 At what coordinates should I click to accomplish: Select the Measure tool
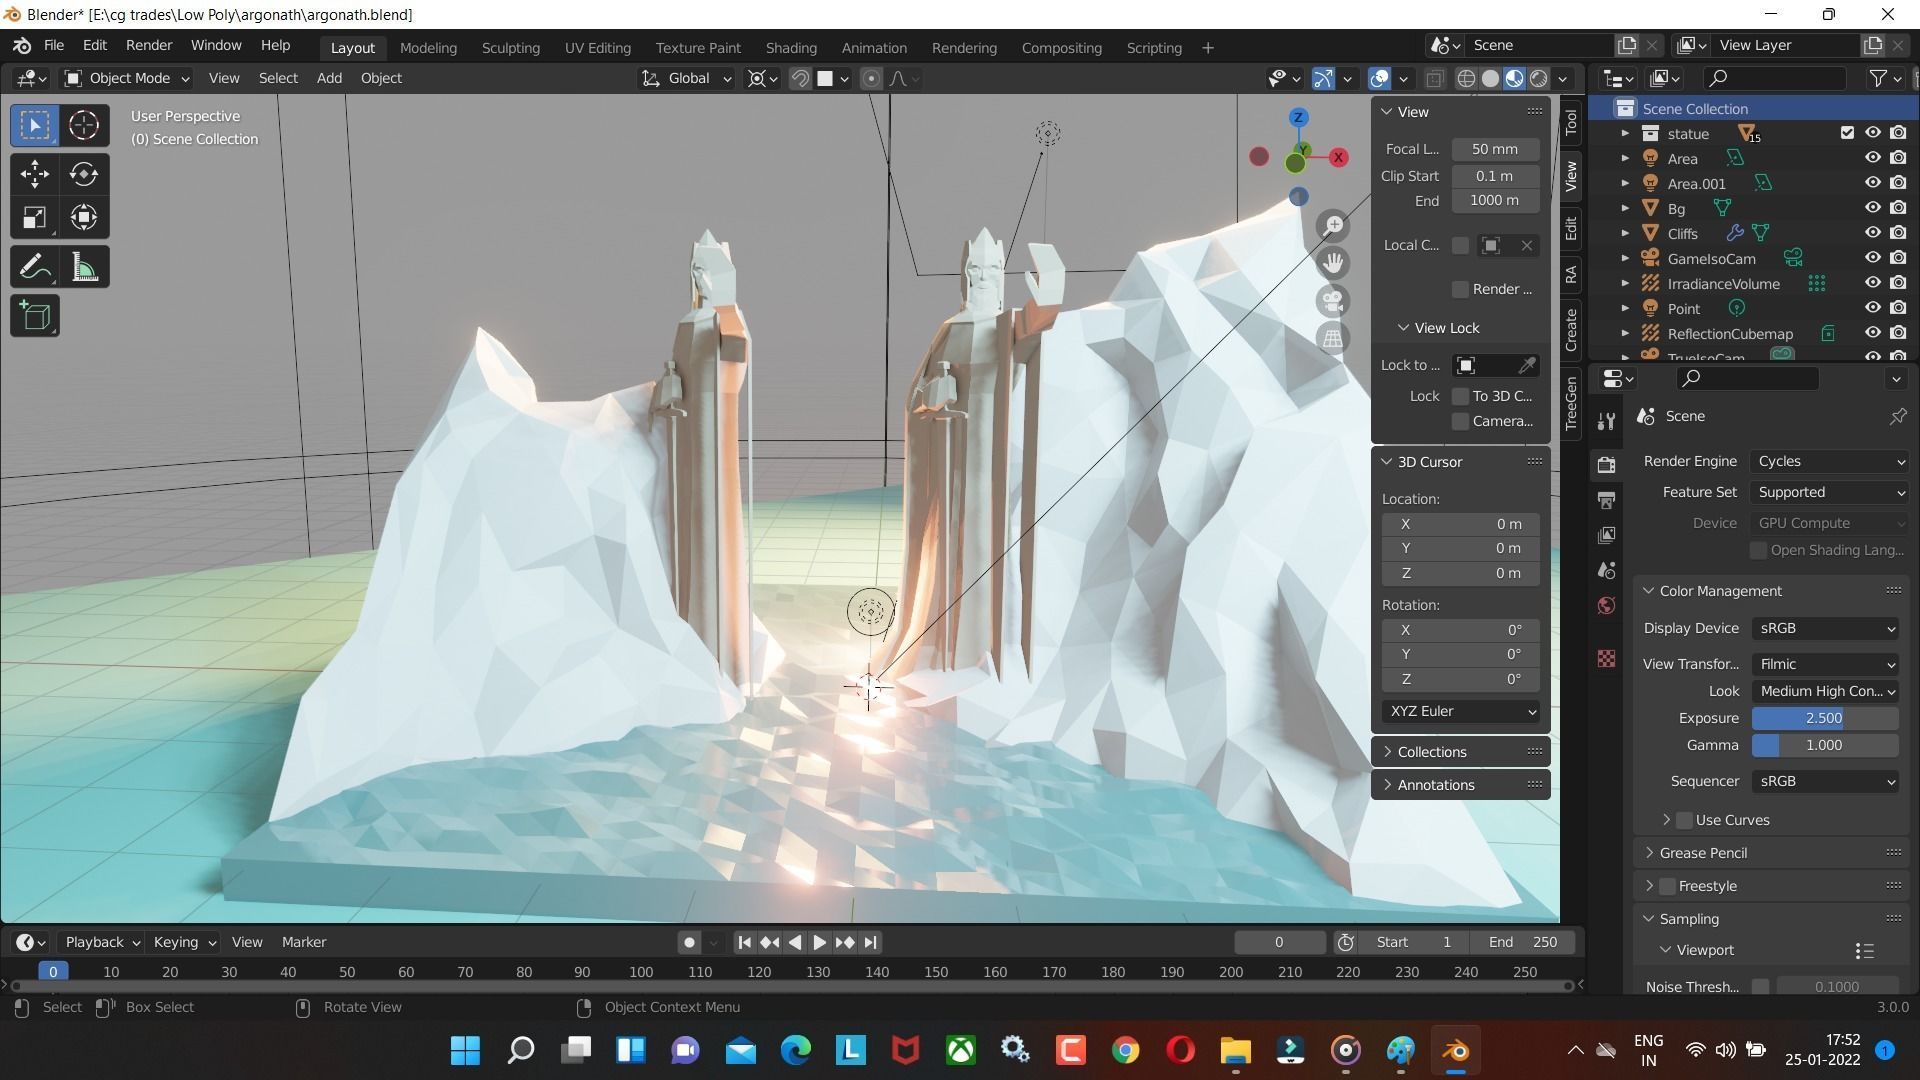tap(84, 267)
